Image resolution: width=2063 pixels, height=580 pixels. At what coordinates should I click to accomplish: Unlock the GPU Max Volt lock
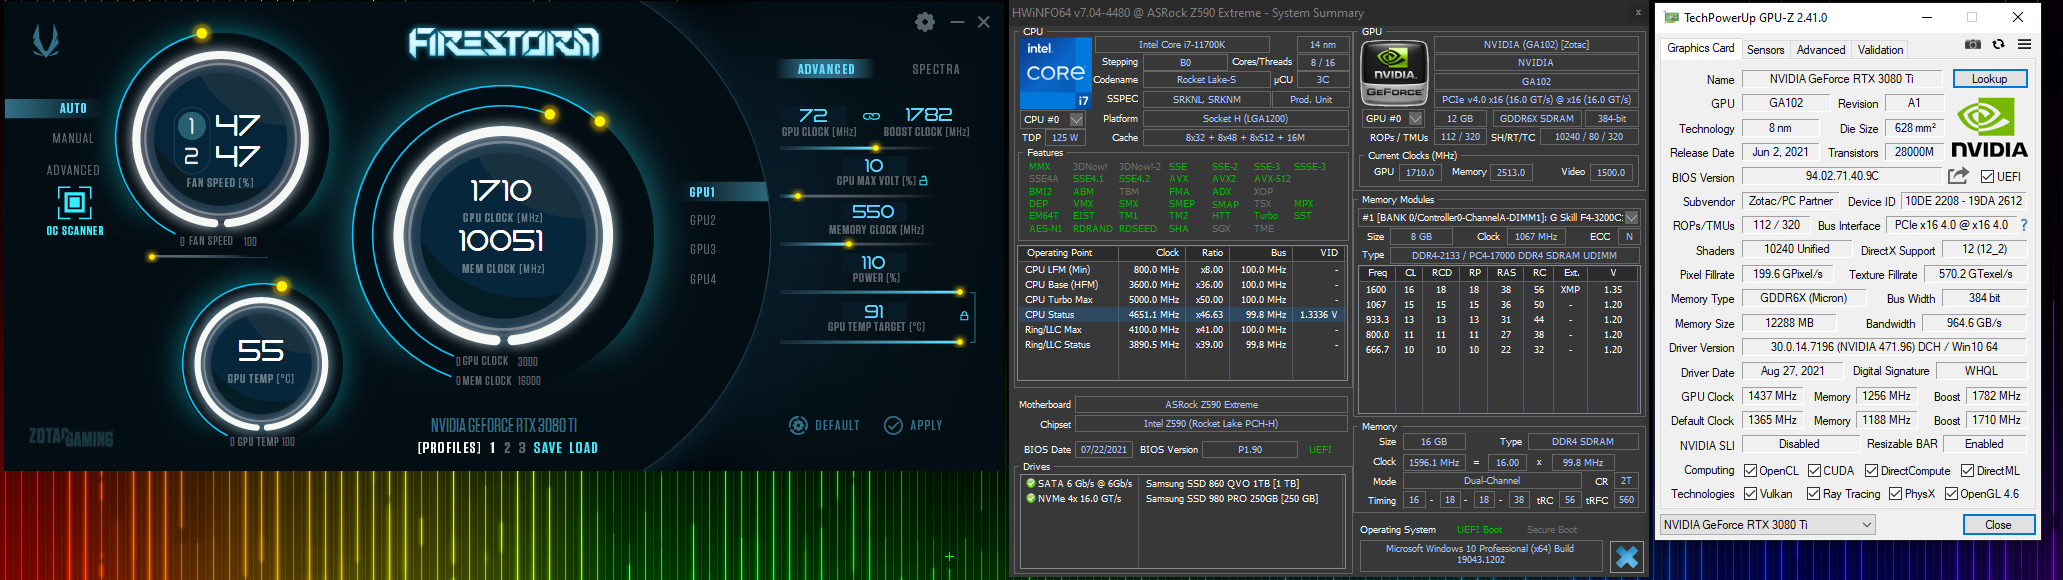(x=923, y=181)
